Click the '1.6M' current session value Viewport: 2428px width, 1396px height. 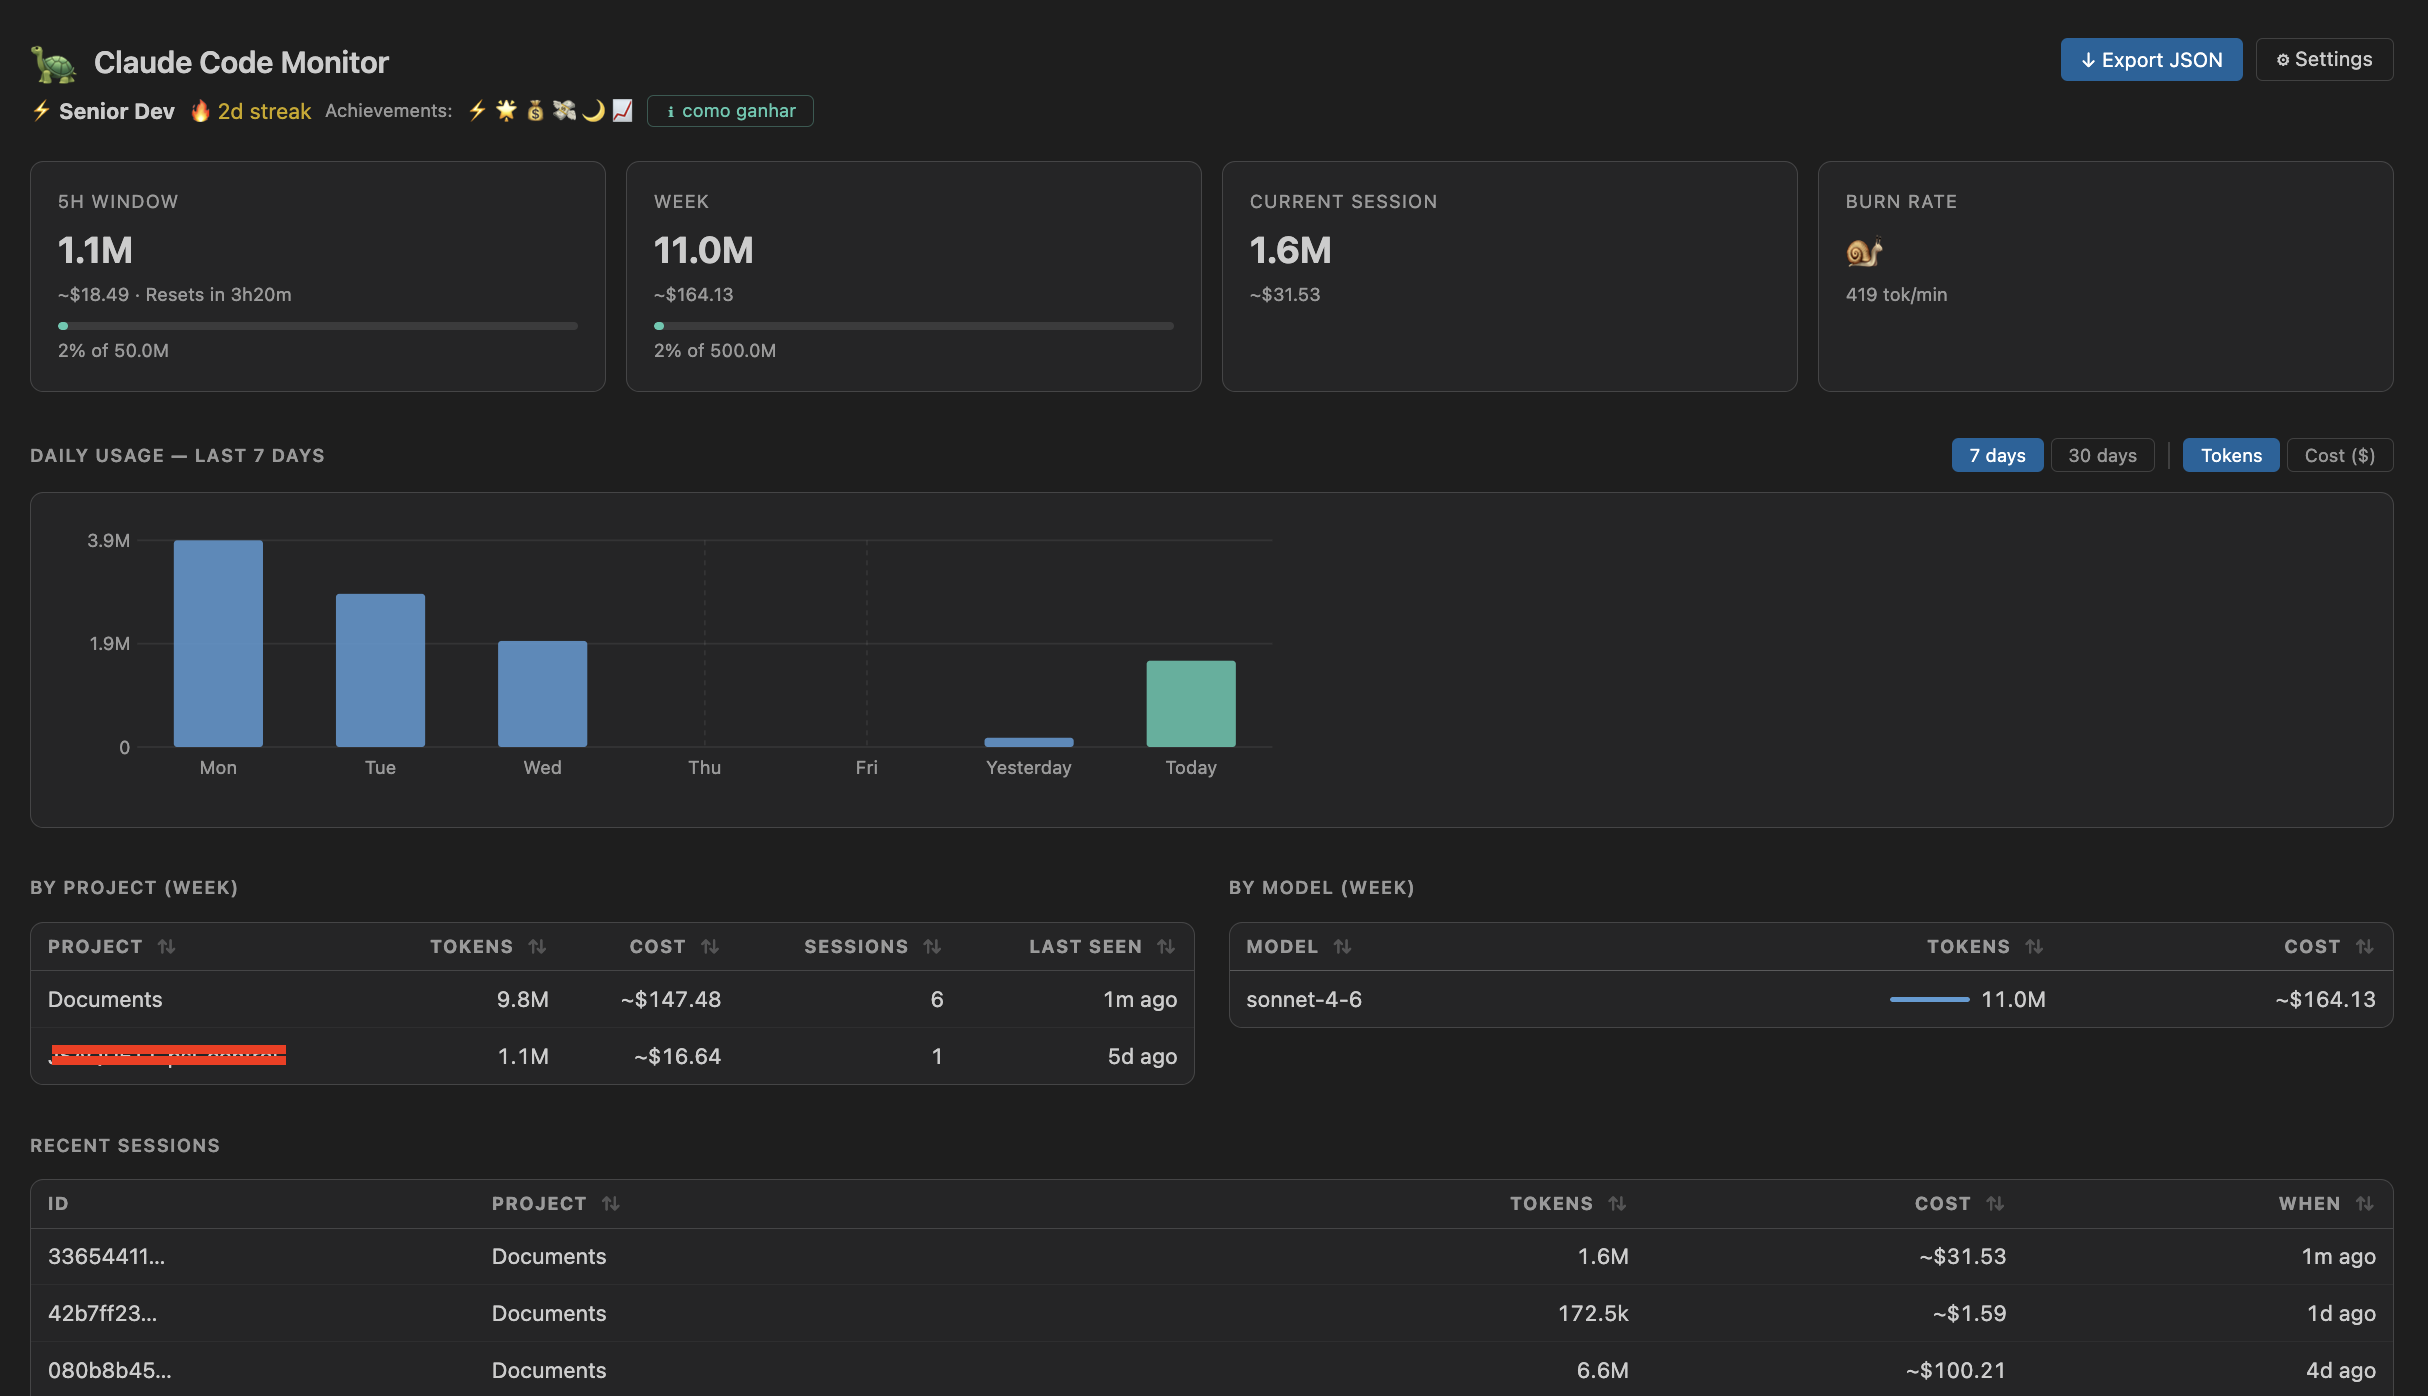pyautogui.click(x=1290, y=250)
